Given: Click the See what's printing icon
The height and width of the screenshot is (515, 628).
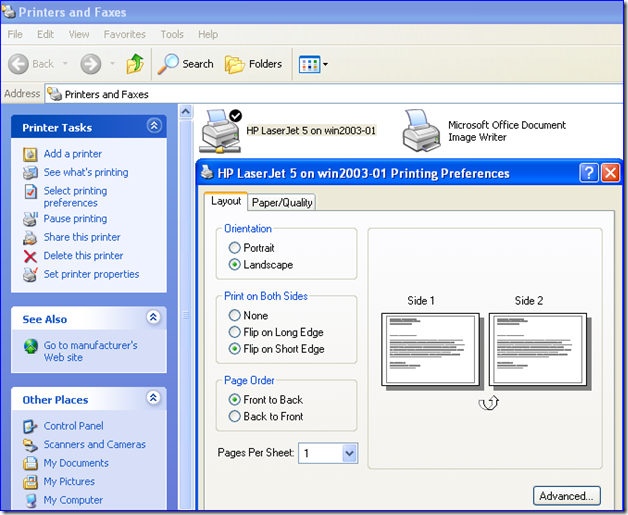Looking at the screenshot, I should click(30, 173).
